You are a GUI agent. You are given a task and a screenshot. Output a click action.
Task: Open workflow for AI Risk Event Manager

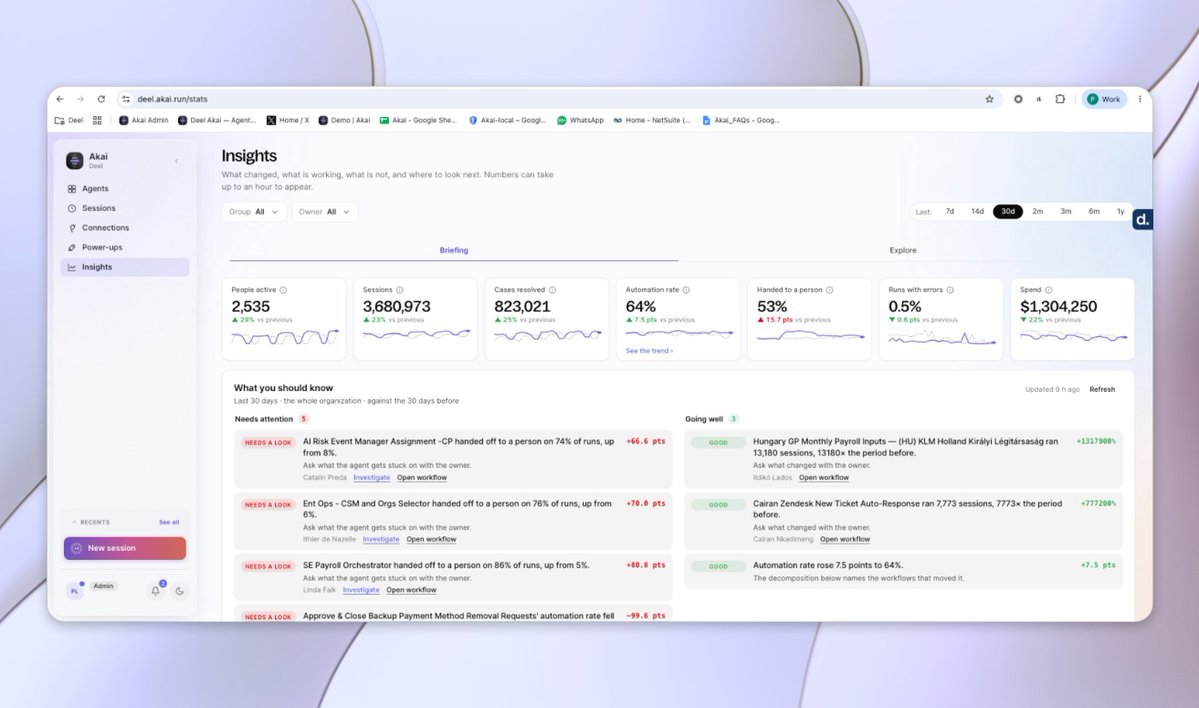point(422,477)
